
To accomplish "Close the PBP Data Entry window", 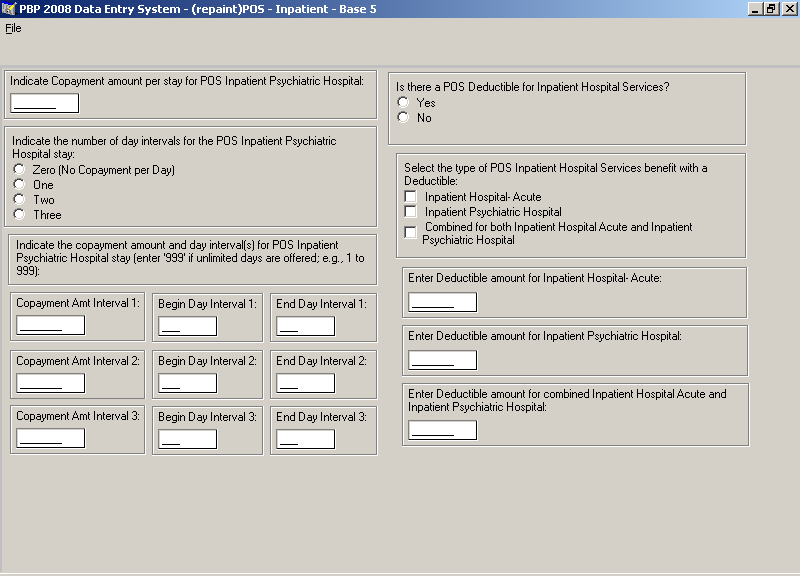I will point(789,9).
